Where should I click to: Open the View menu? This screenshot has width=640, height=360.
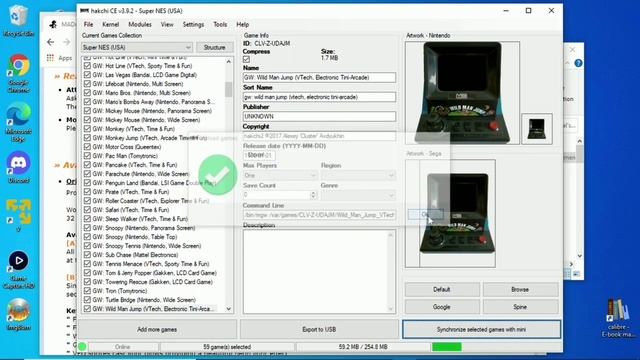pos(167,24)
